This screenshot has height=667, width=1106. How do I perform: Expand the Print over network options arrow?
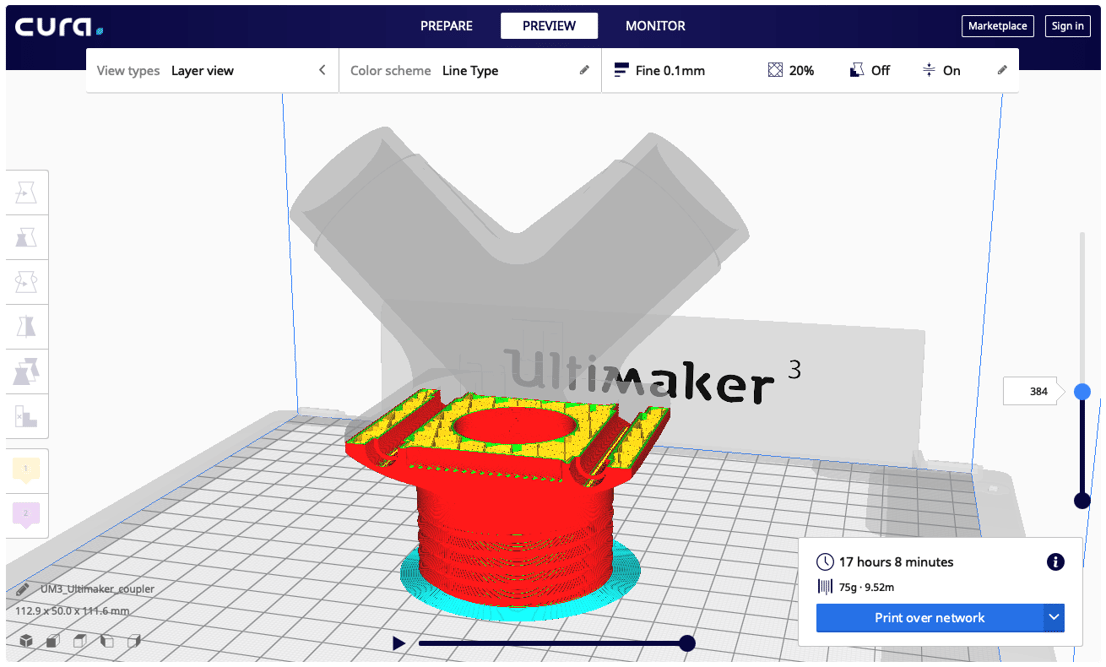click(1054, 617)
